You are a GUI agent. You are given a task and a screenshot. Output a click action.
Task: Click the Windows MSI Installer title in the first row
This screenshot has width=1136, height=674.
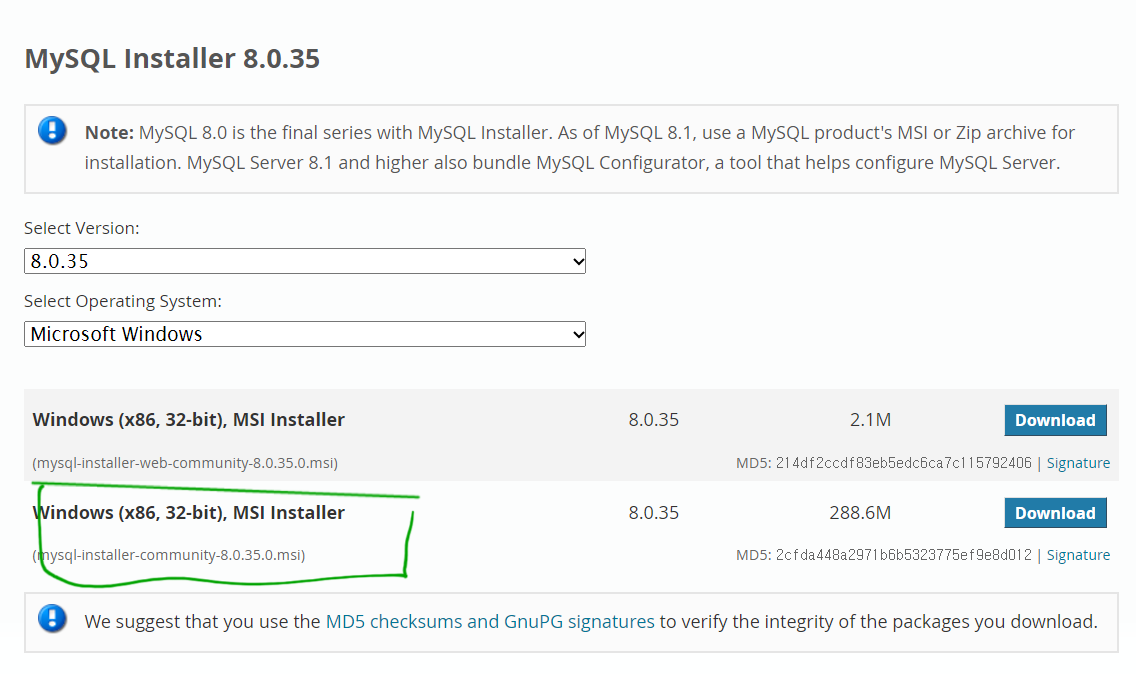[x=189, y=420]
